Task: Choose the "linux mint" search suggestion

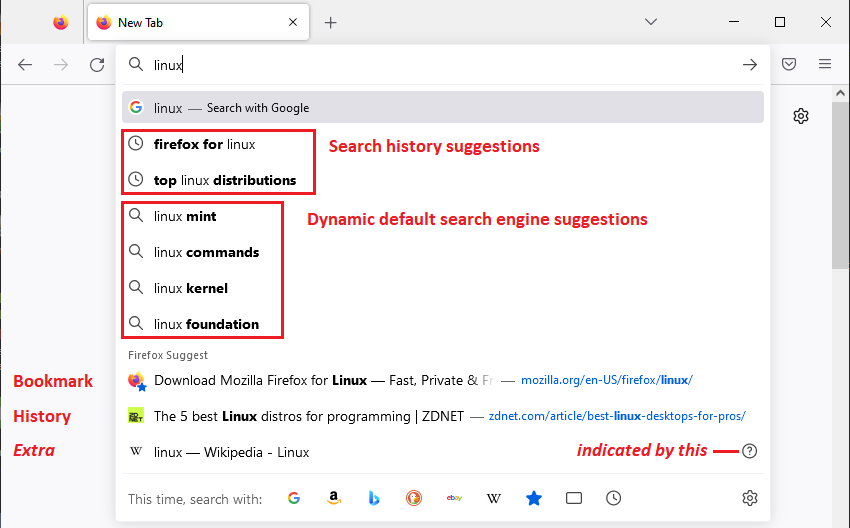Action: pyautogui.click(x=185, y=216)
